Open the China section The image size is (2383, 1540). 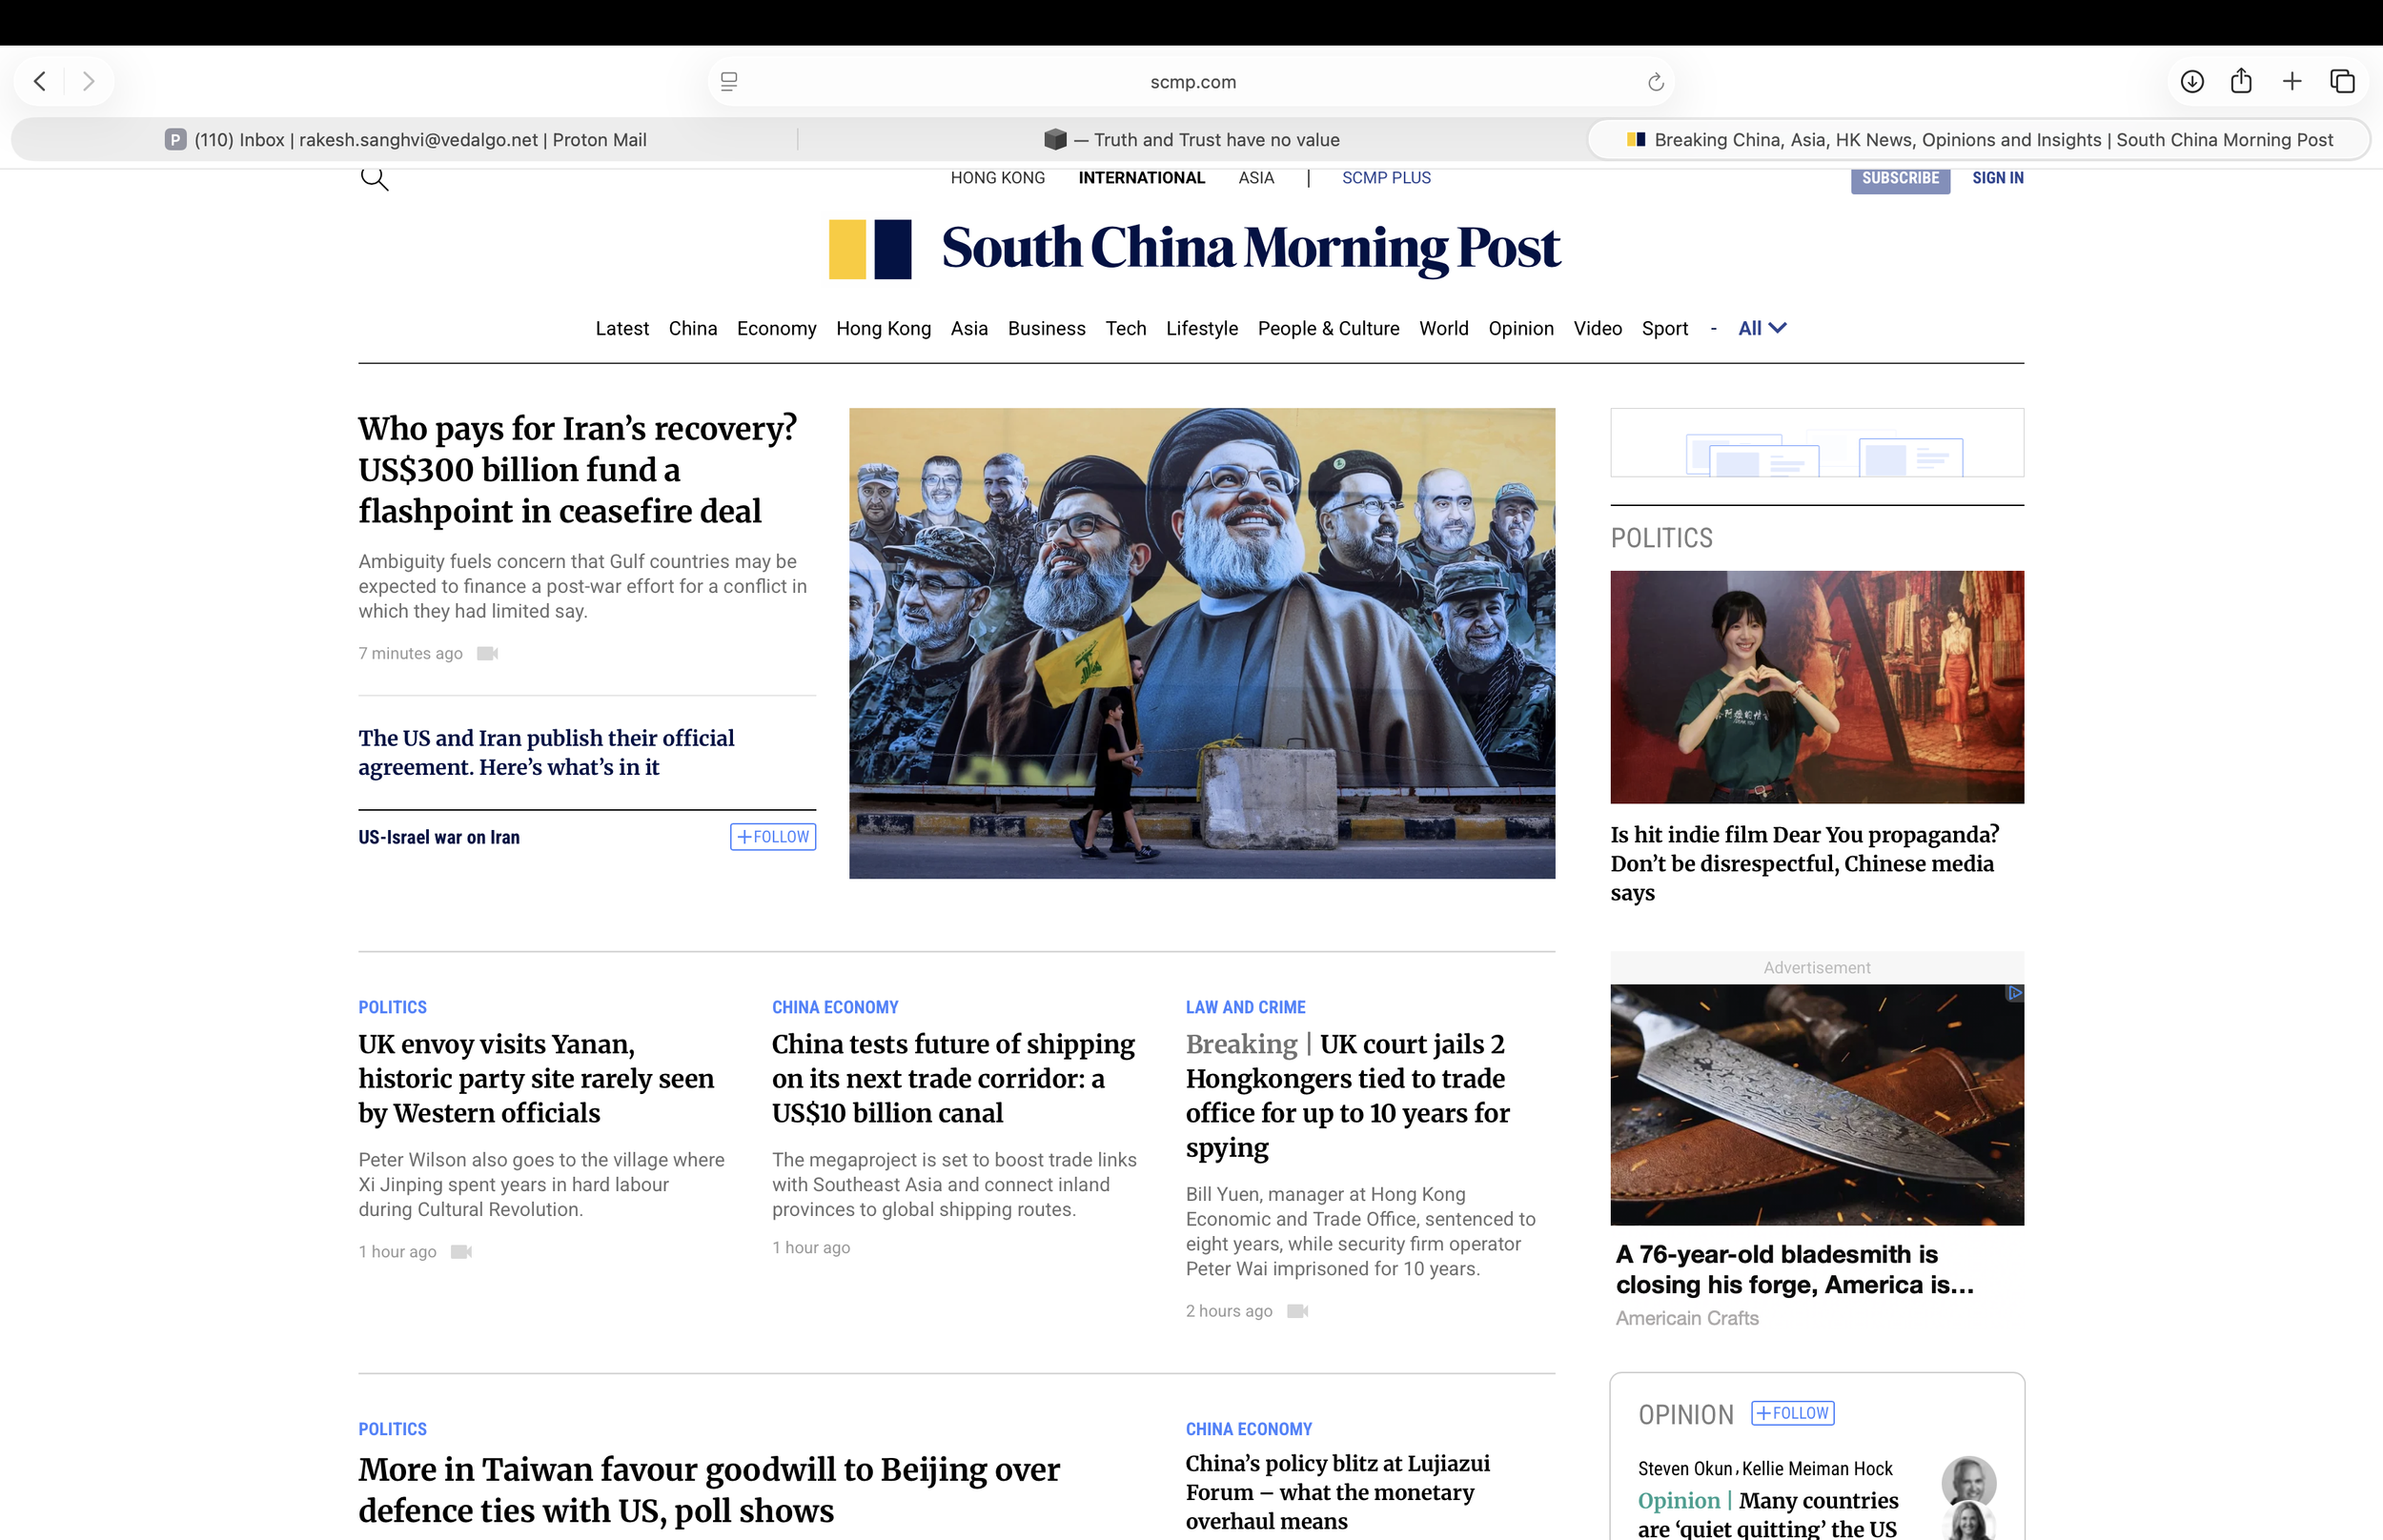click(693, 329)
